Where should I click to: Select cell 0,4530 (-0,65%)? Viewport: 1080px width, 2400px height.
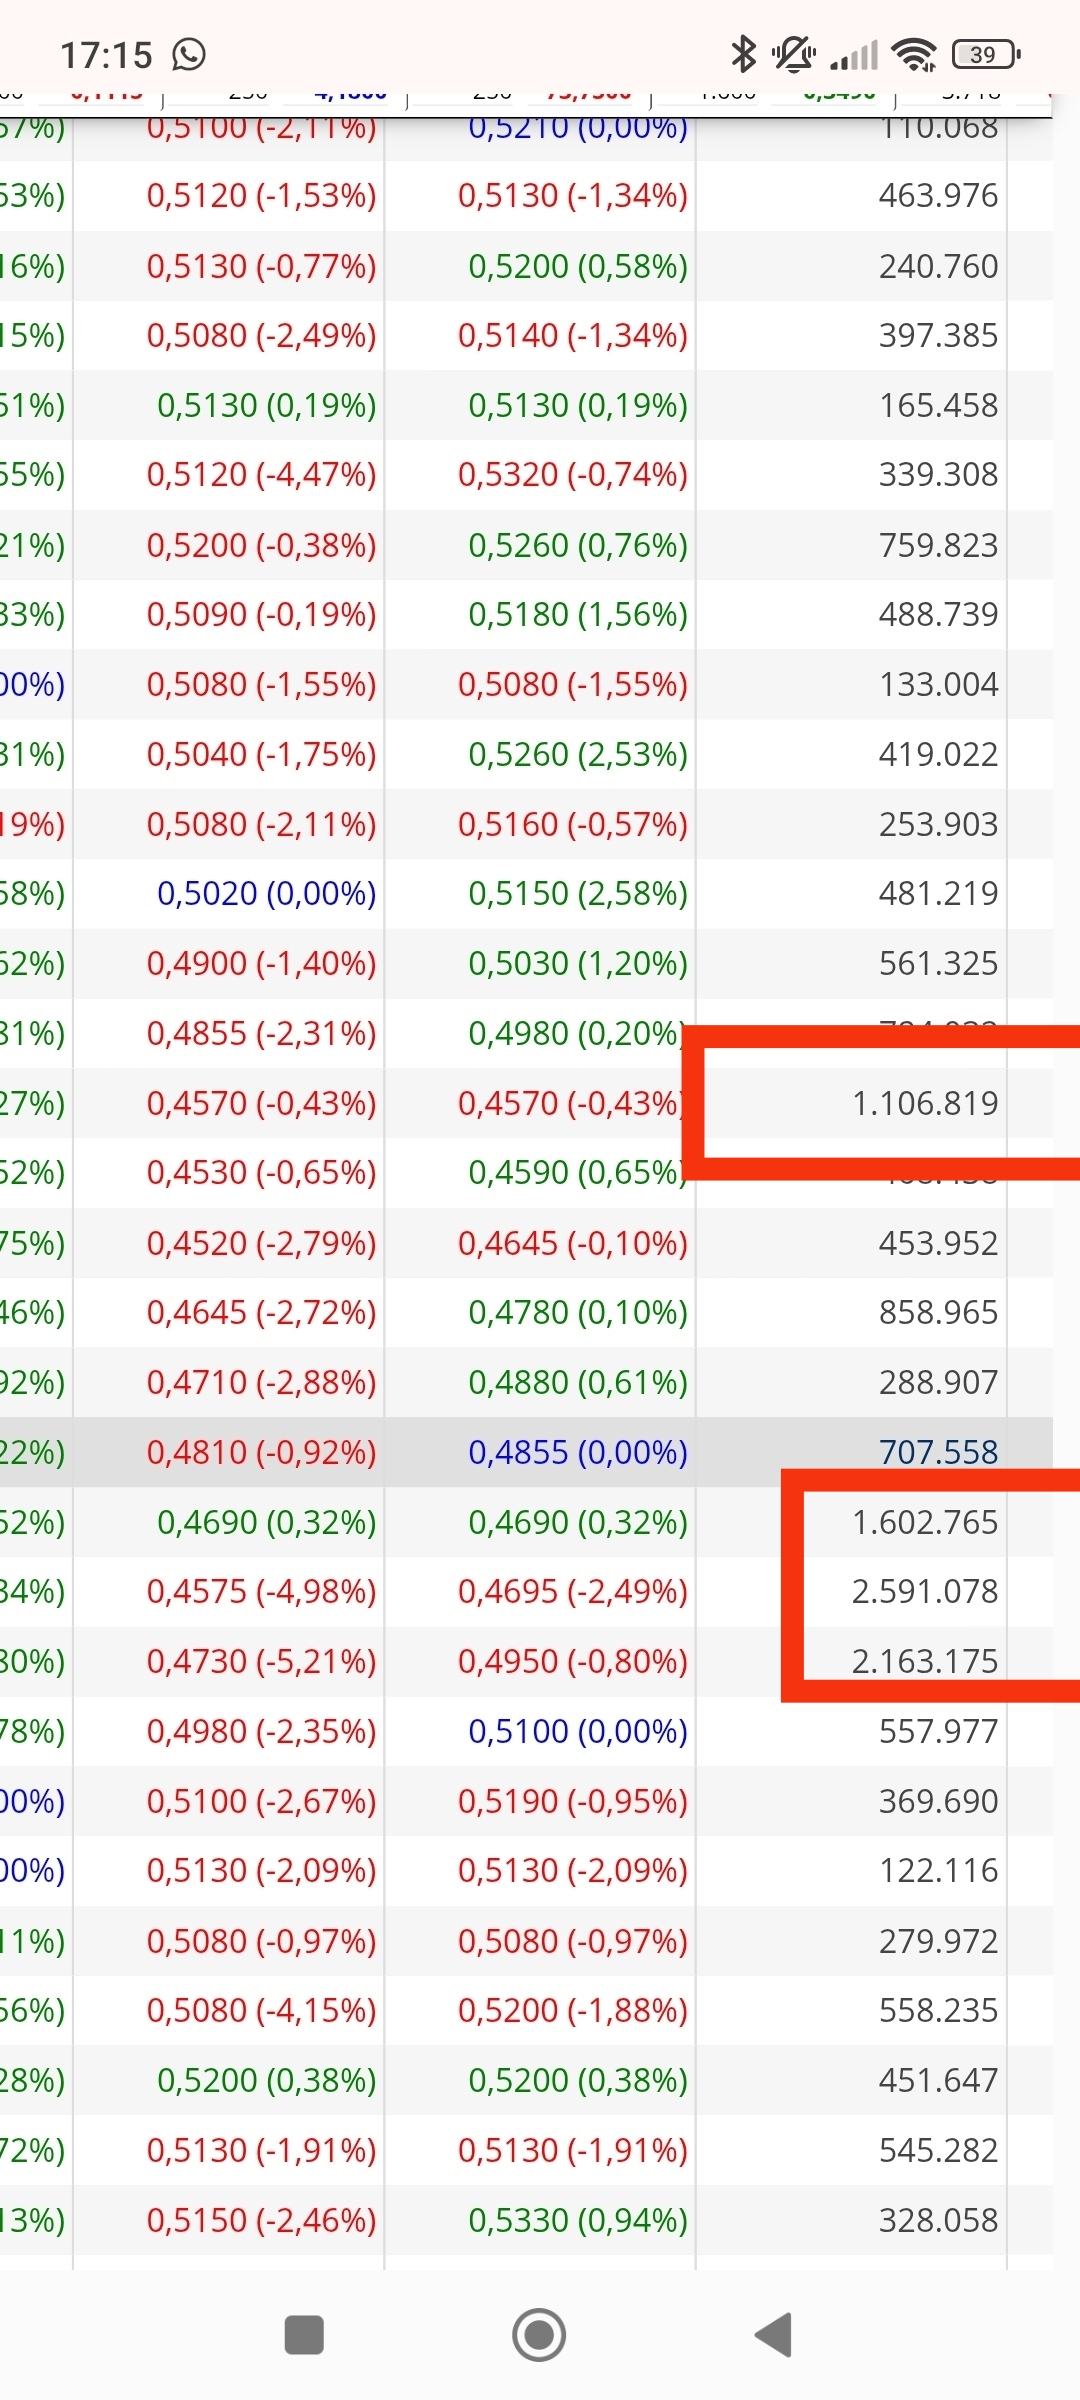tap(261, 1172)
